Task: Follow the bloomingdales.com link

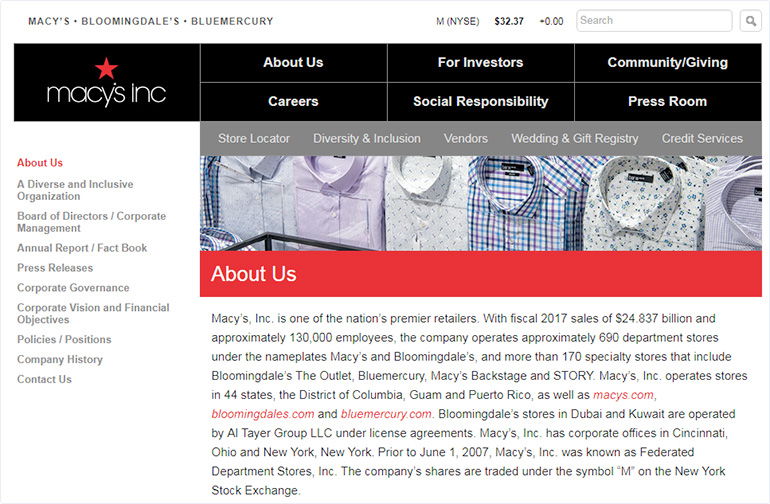Action: tap(263, 414)
